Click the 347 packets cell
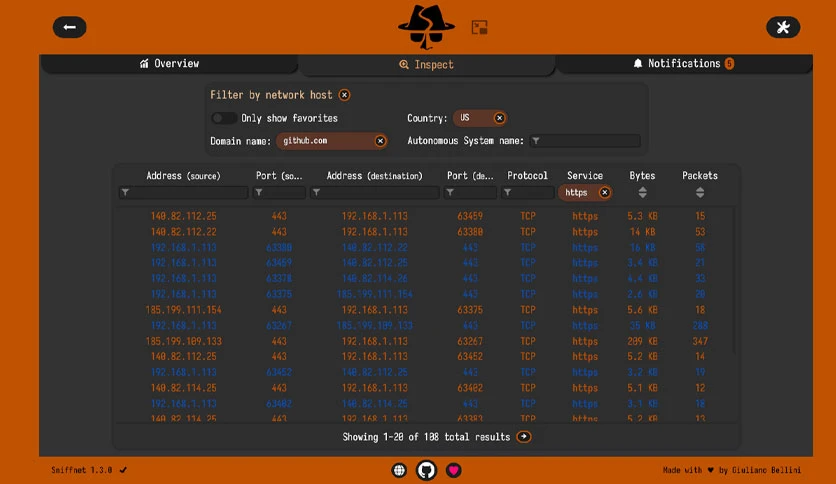Screen dimensions: 836x484 (700, 341)
